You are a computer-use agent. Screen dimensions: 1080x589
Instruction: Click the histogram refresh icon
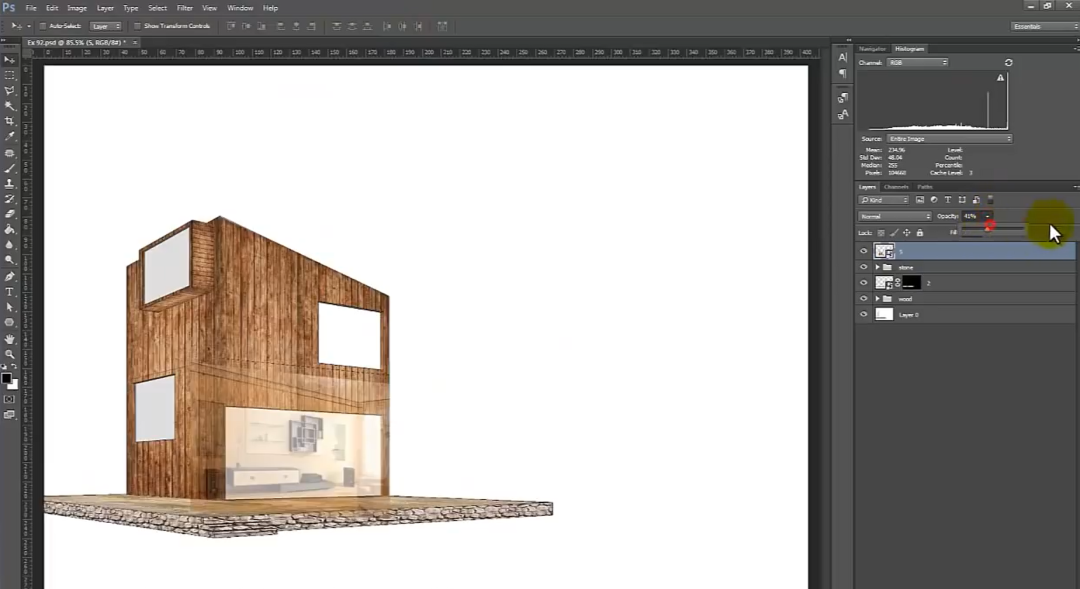(1008, 63)
